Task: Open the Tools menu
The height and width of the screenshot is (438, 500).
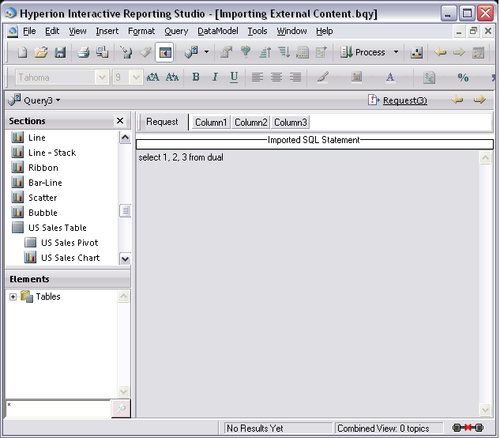Action: pyautogui.click(x=257, y=31)
